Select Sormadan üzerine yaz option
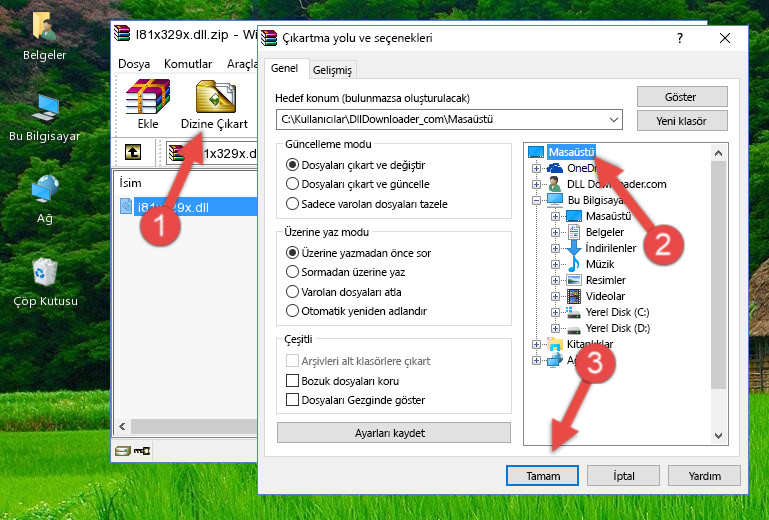The image size is (769, 520). pos(292,272)
